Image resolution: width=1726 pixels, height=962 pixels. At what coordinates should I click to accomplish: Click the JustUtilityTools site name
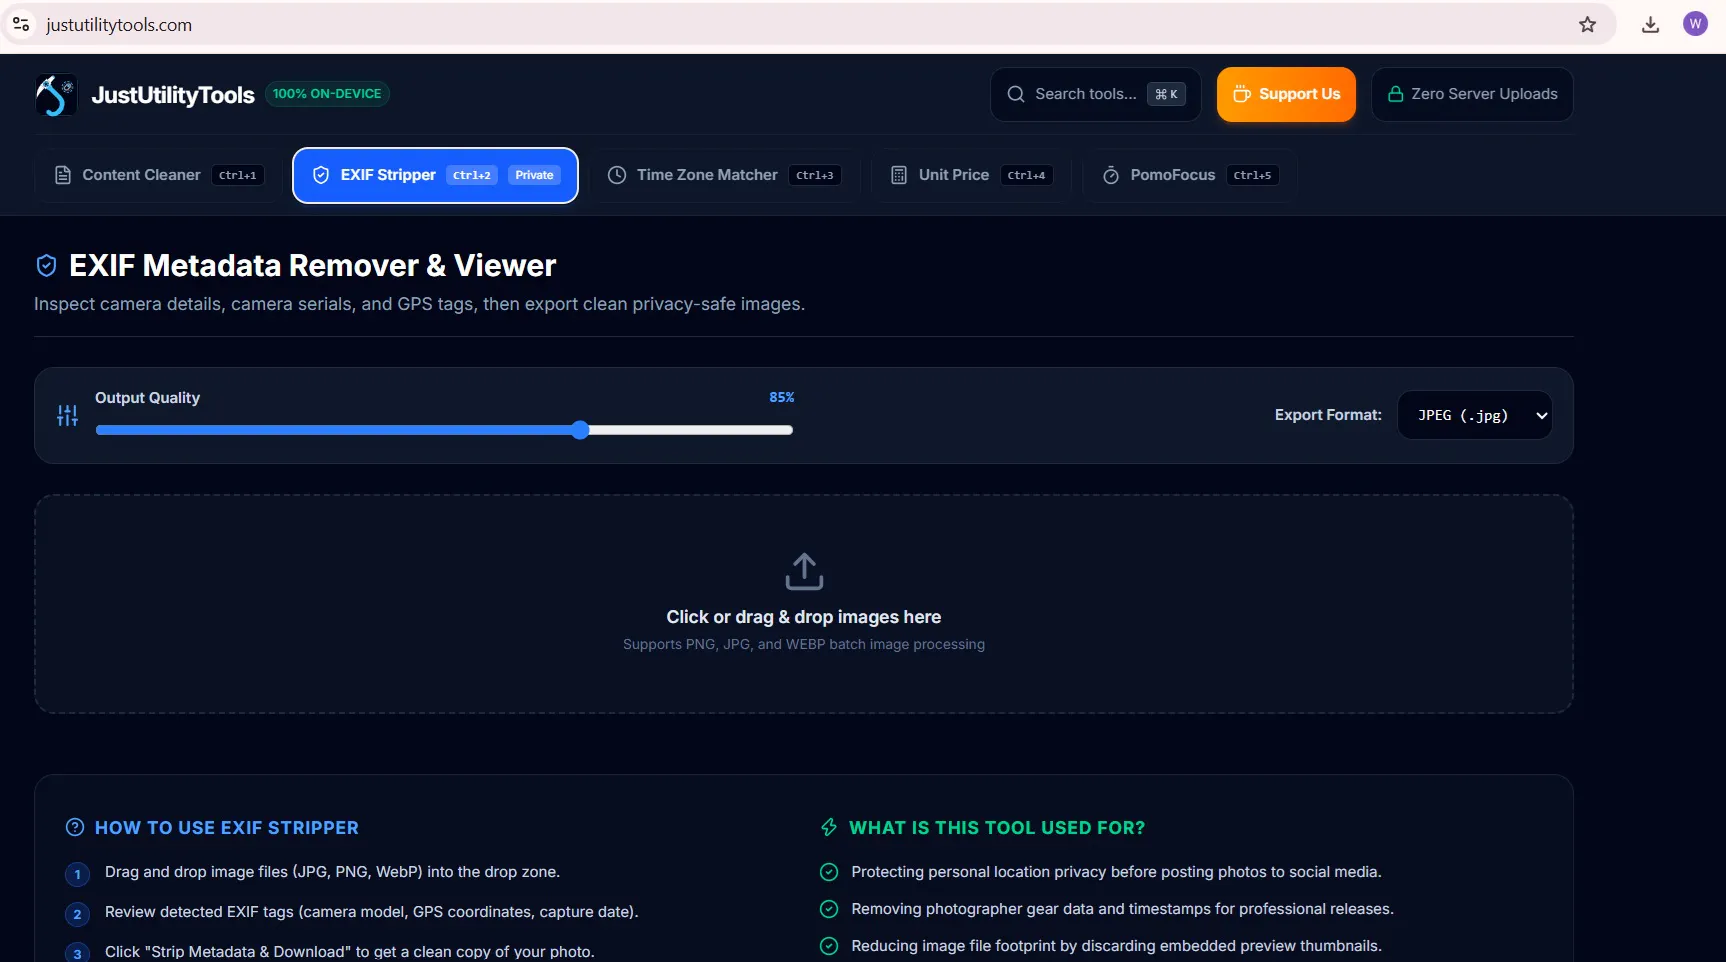[173, 95]
